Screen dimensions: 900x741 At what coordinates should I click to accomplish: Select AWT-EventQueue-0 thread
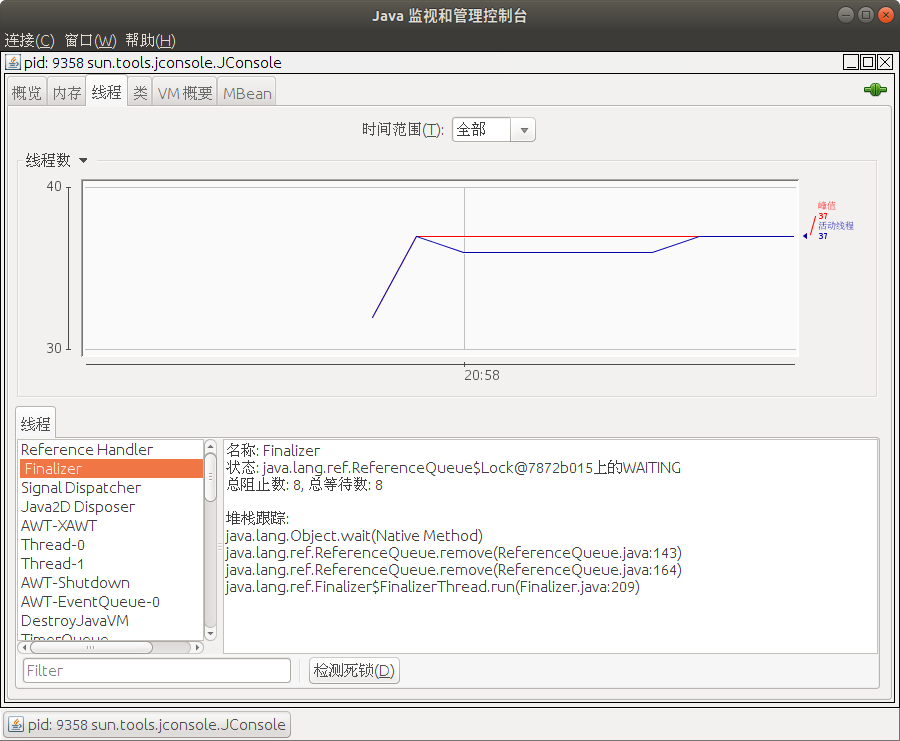coord(111,601)
